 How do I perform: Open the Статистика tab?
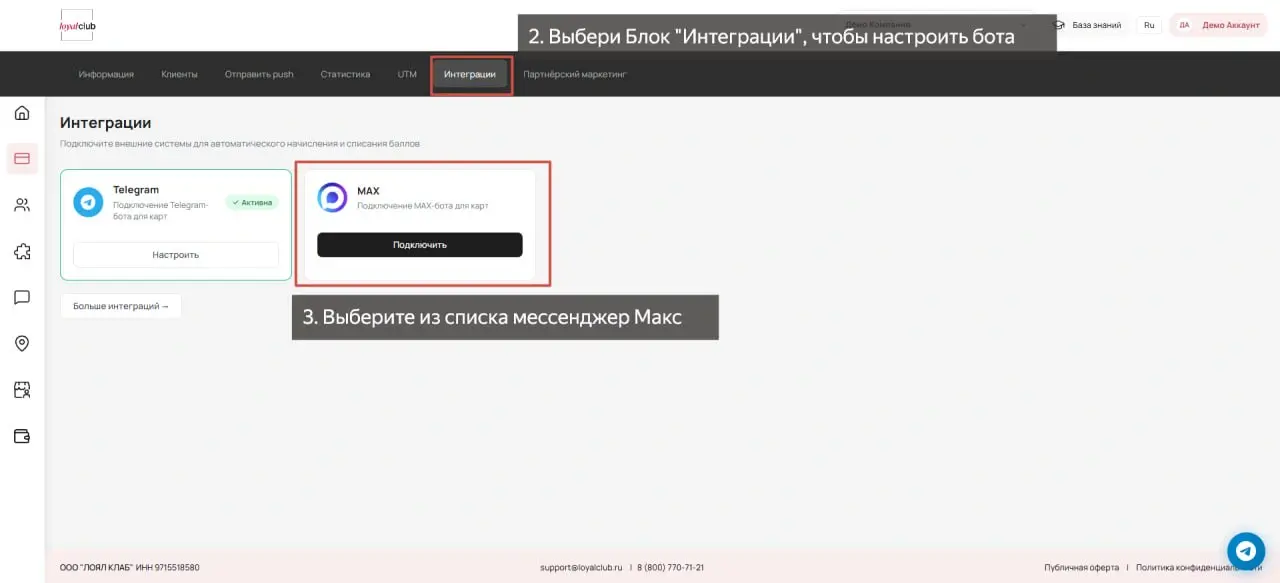pos(345,74)
